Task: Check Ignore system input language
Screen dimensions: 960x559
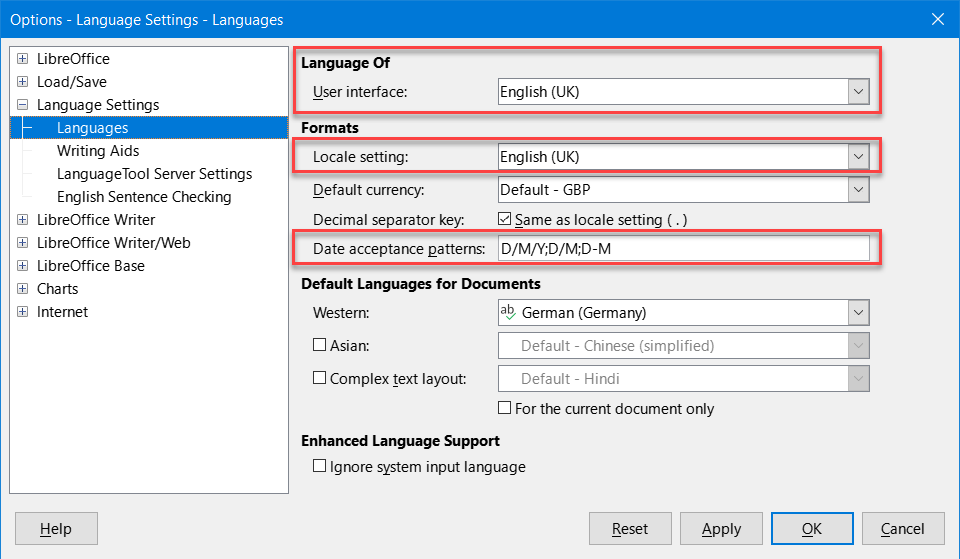Action: [320, 466]
